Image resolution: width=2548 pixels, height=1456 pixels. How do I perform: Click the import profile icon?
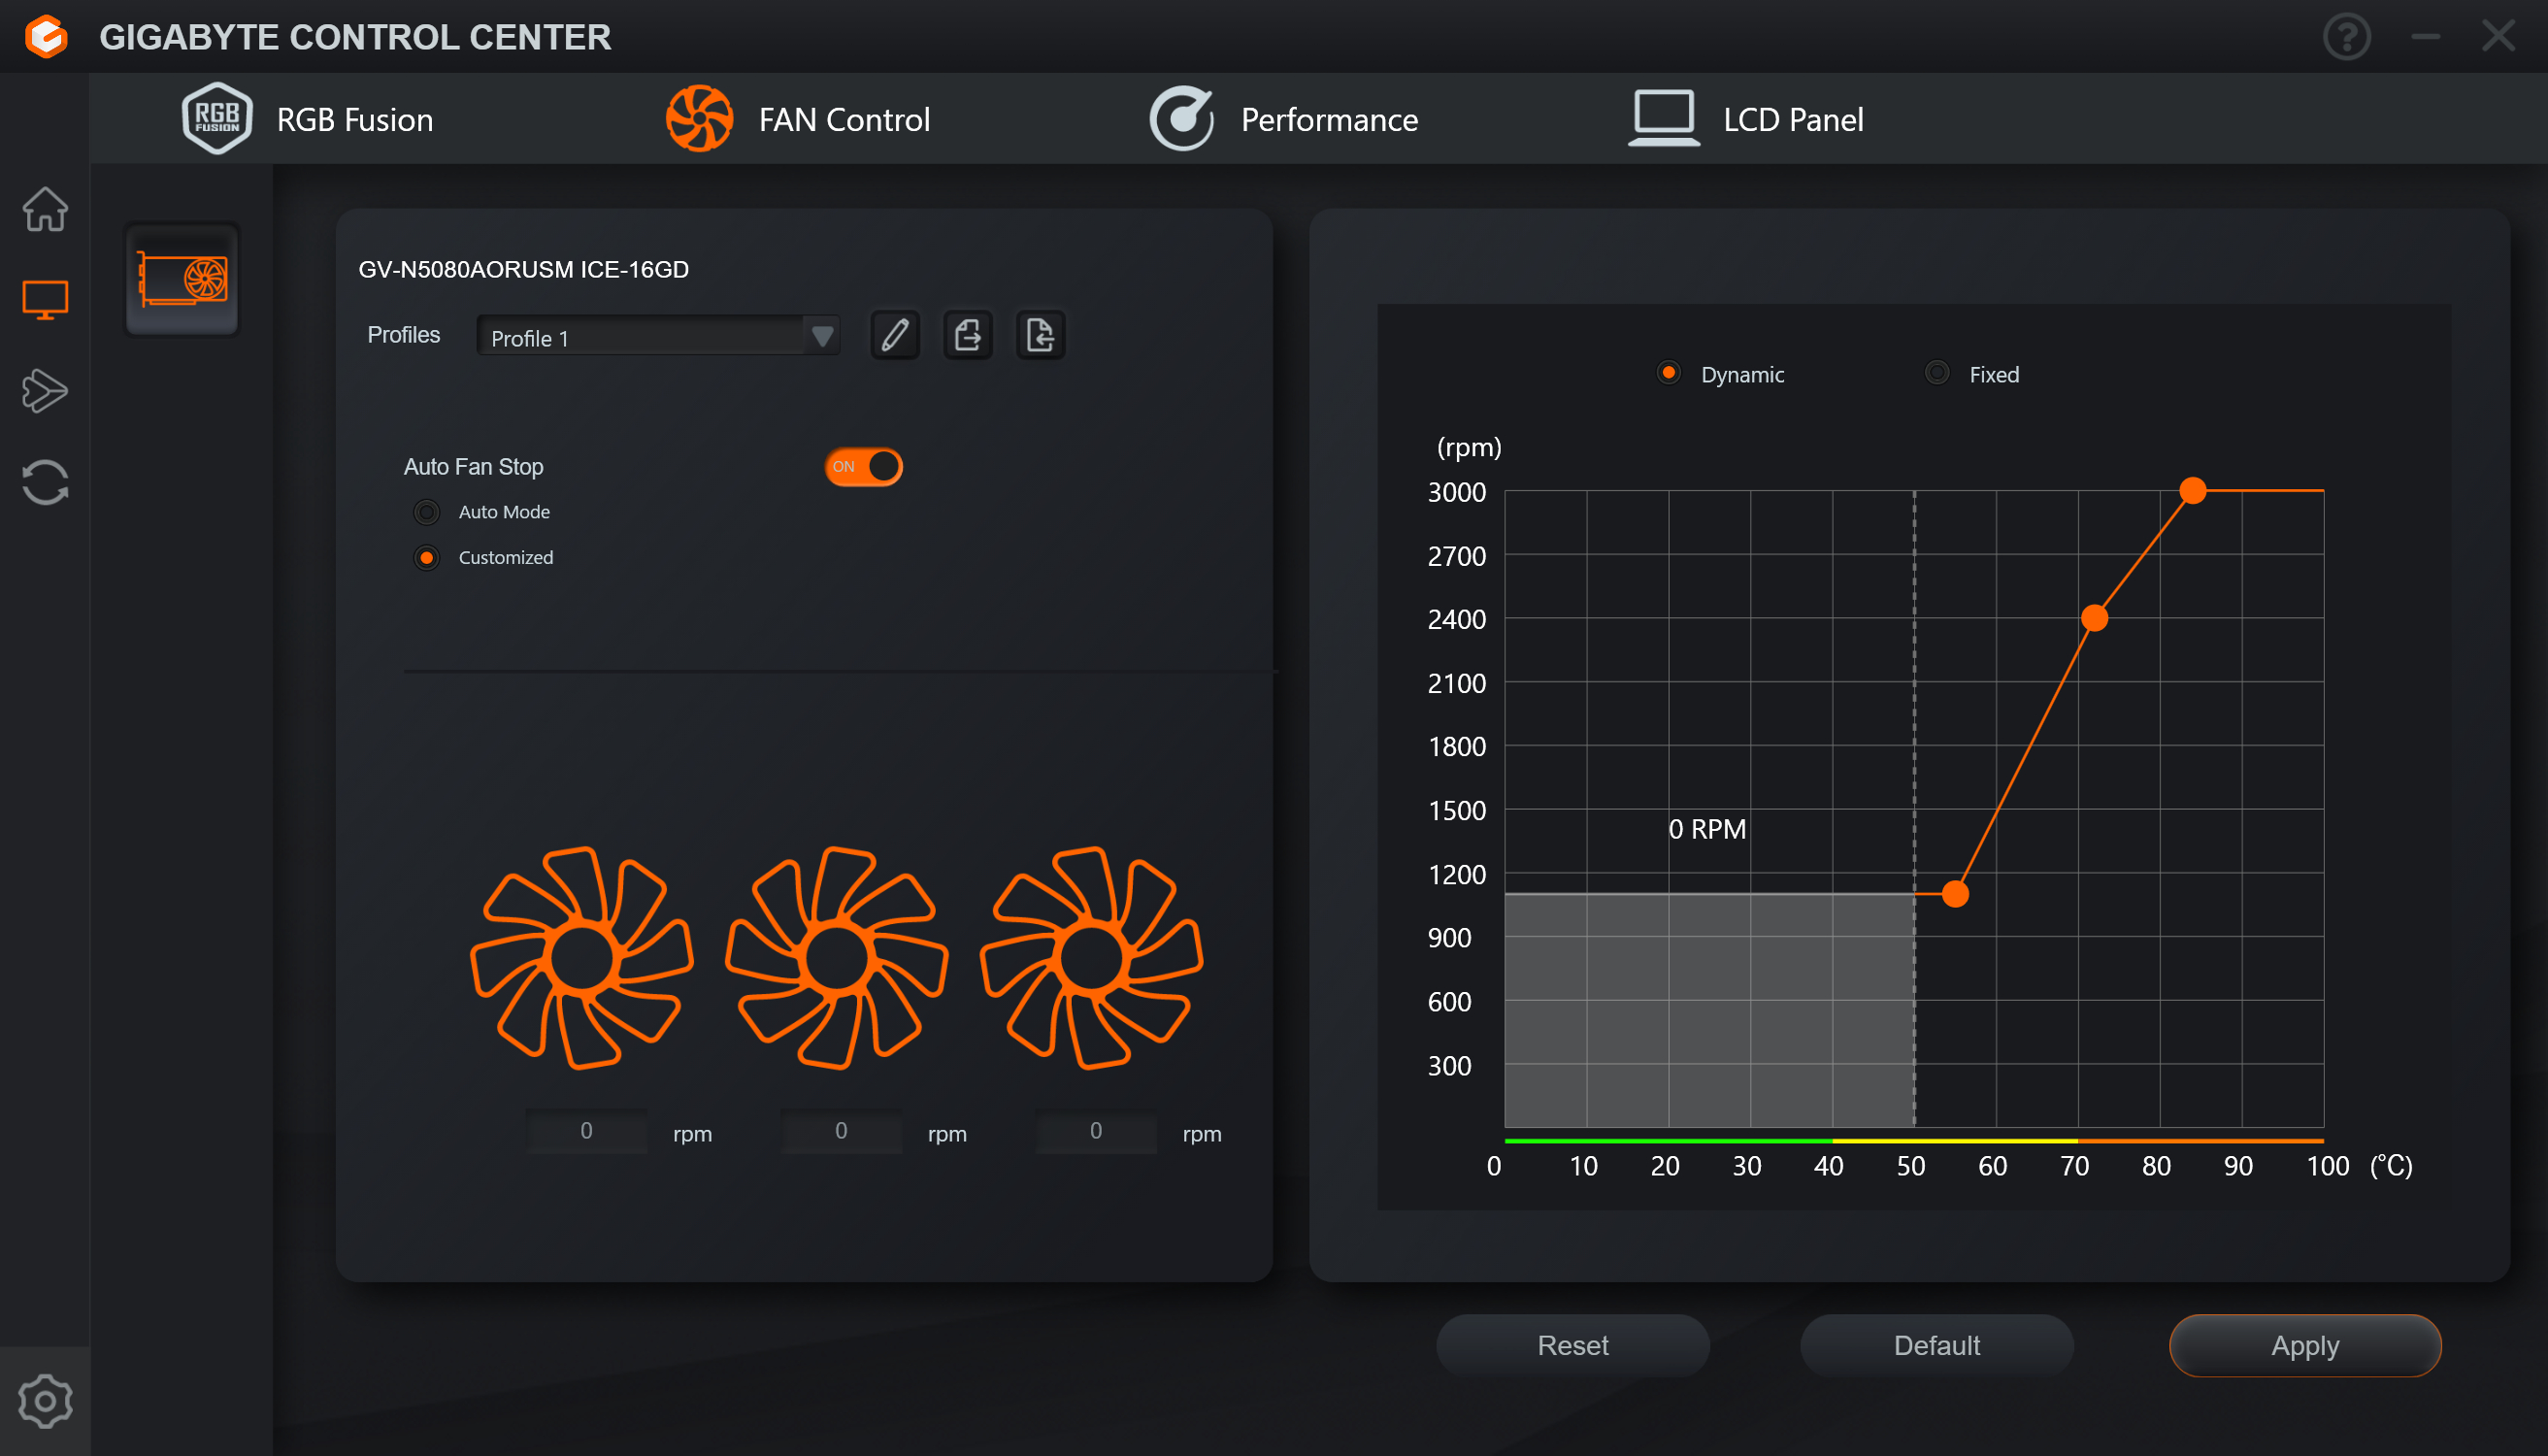tap(1040, 335)
